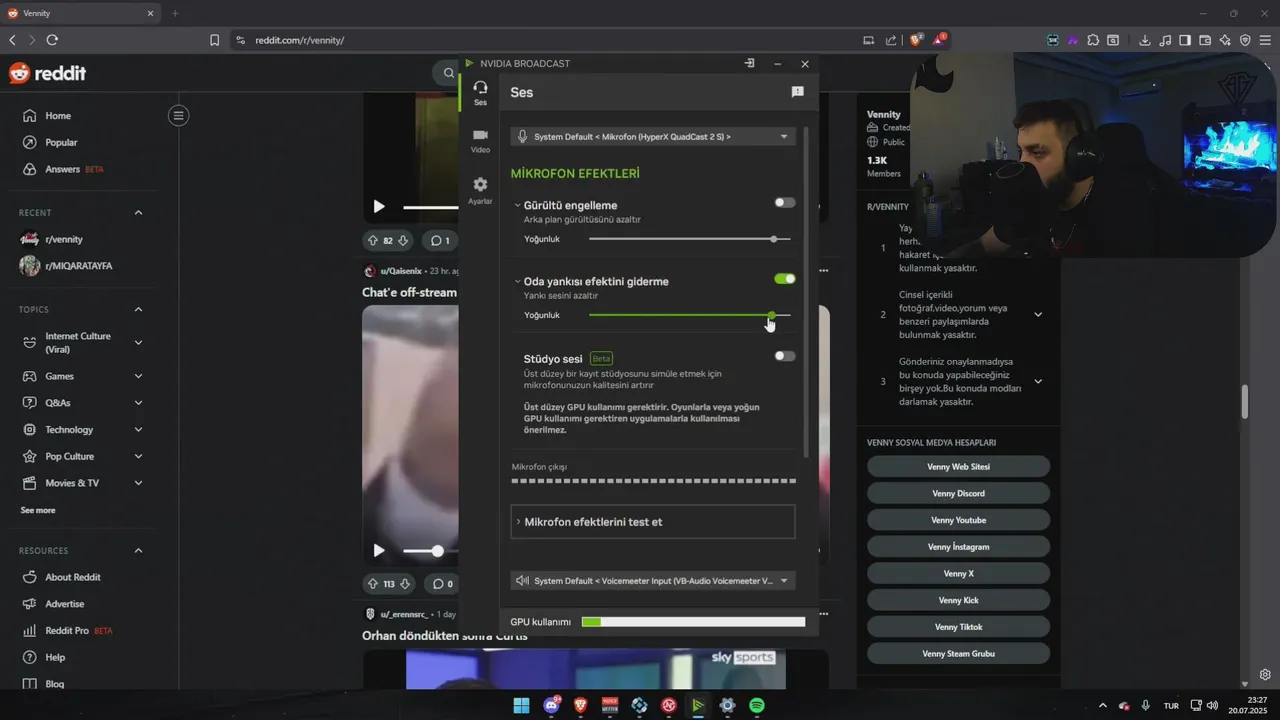Turn on the Stüdyo sesi toggle
The image size is (1280, 720).
[785, 356]
